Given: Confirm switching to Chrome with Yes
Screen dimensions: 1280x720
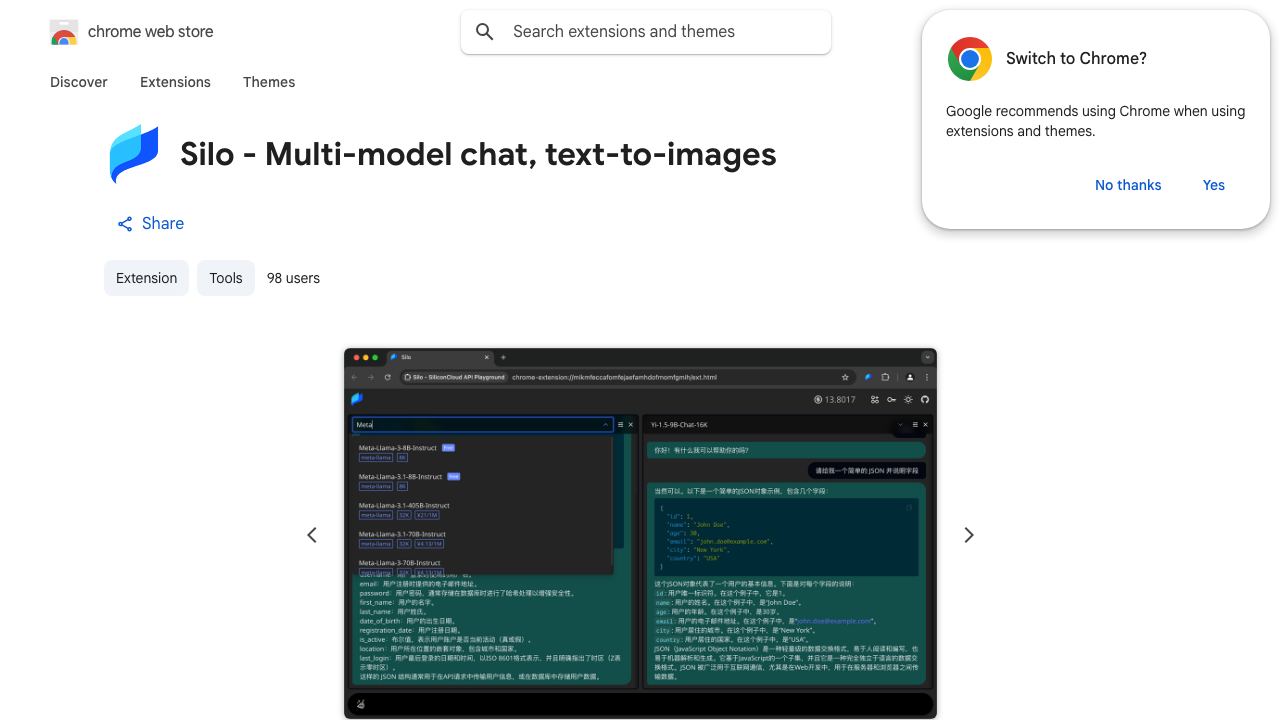Looking at the screenshot, I should 1214,185.
